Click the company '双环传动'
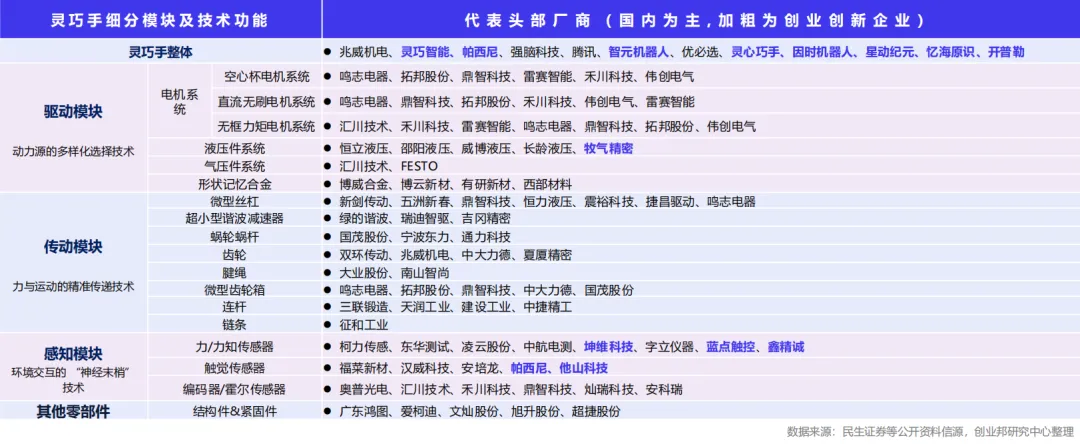This screenshot has height=444, width=1080. click(364, 255)
